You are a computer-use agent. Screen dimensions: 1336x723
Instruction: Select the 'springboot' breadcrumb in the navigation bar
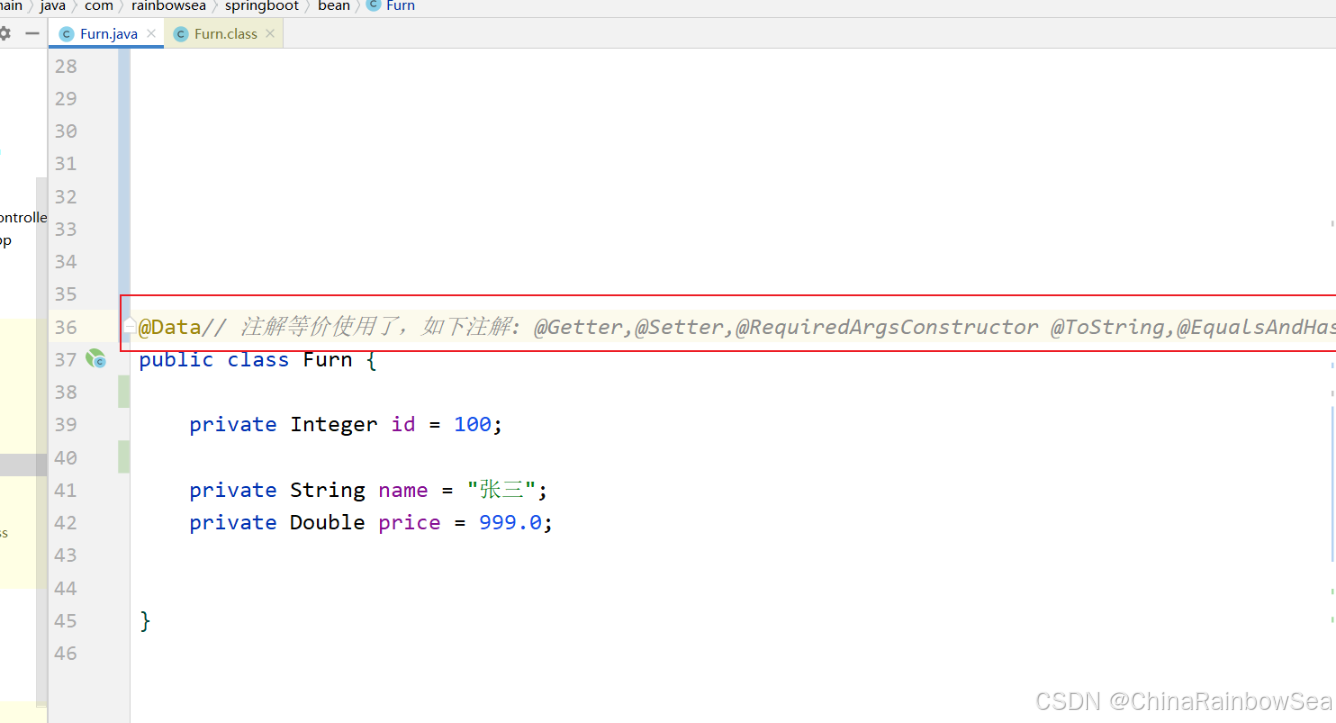coord(262,6)
